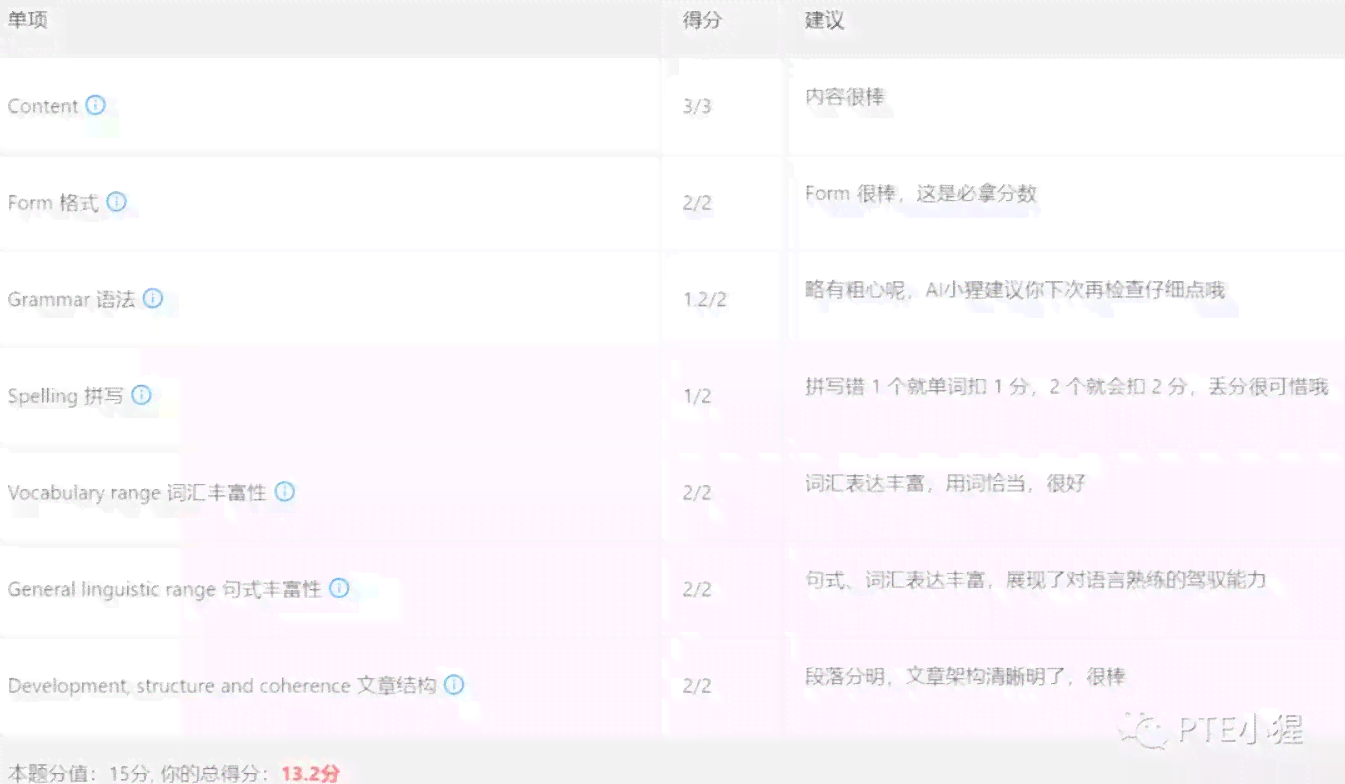Select the Development structure coherence score 2/2
1345x784 pixels.
click(x=697, y=686)
